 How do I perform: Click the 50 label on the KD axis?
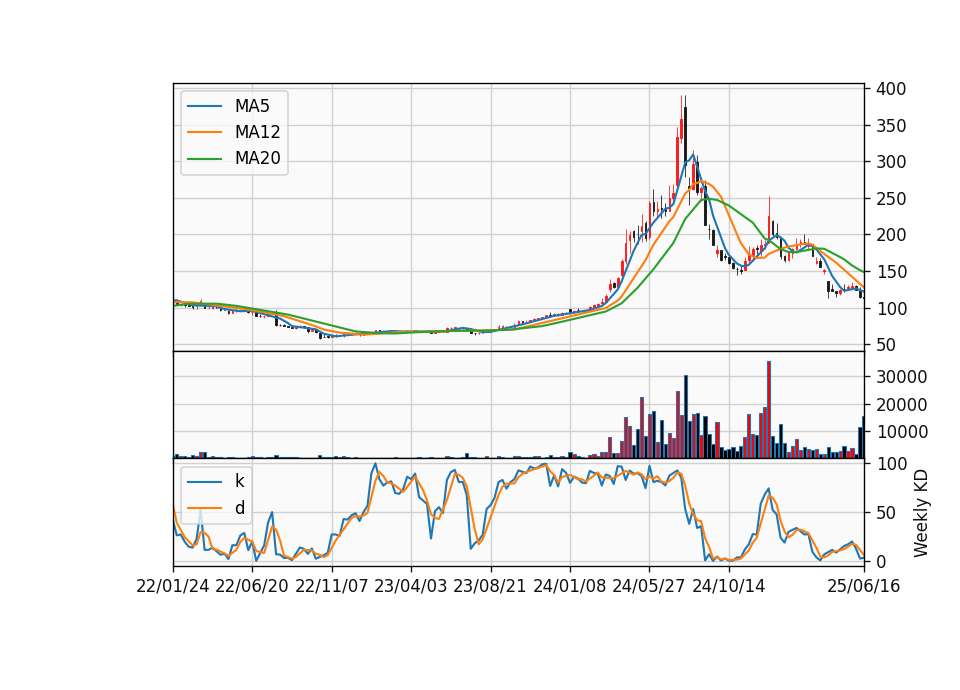point(886,513)
